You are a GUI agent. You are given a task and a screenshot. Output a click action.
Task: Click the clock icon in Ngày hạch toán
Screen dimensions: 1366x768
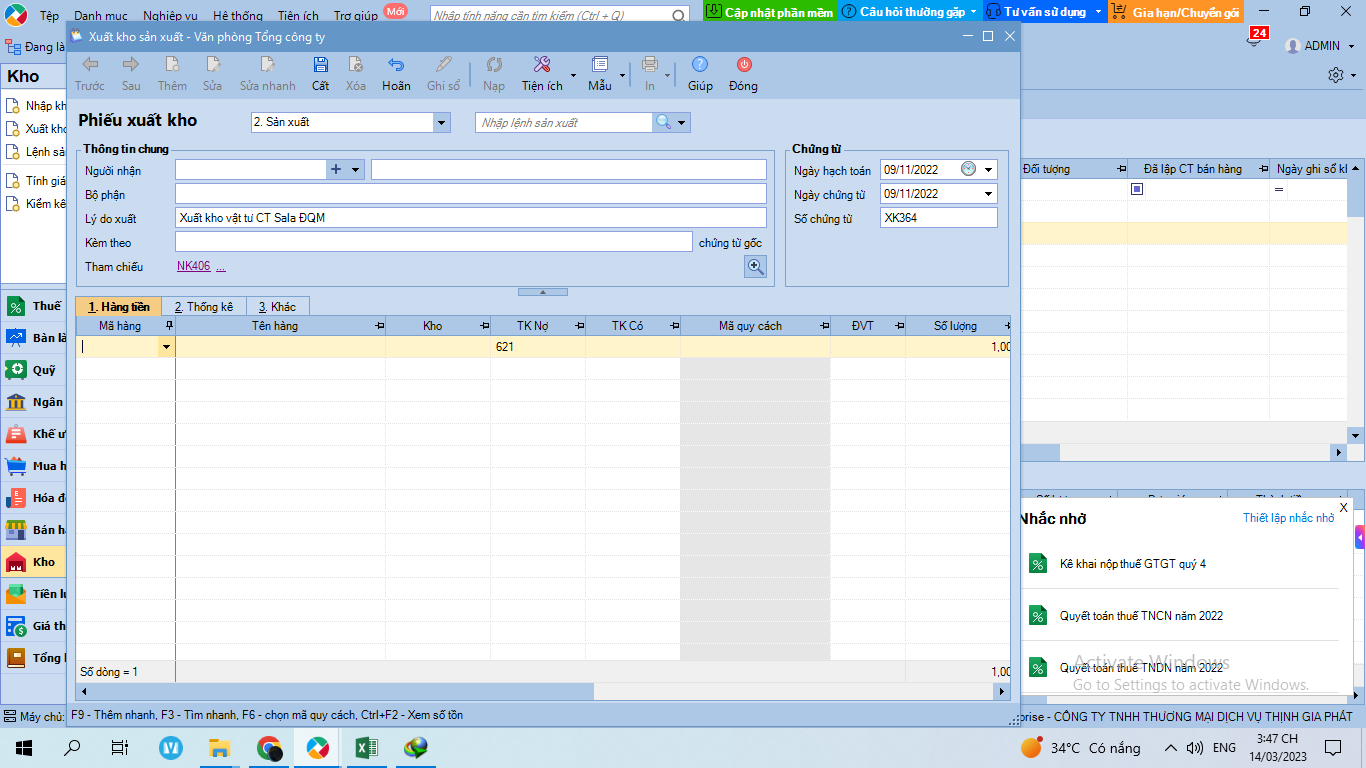pyautogui.click(x=968, y=169)
